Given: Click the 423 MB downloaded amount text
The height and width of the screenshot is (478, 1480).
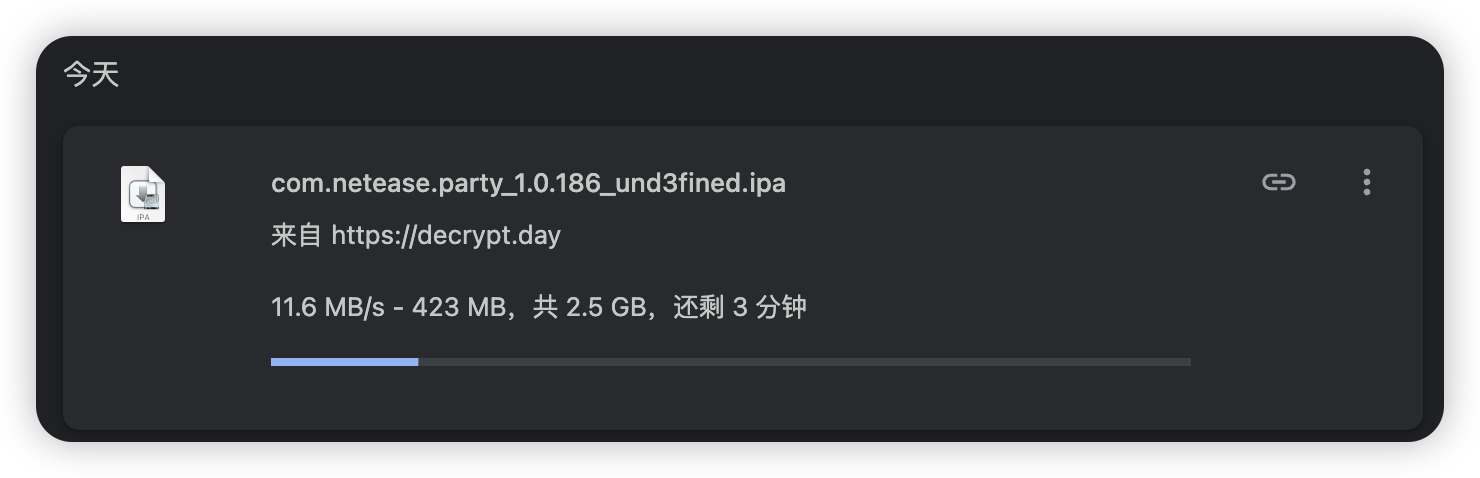Looking at the screenshot, I should click(458, 307).
